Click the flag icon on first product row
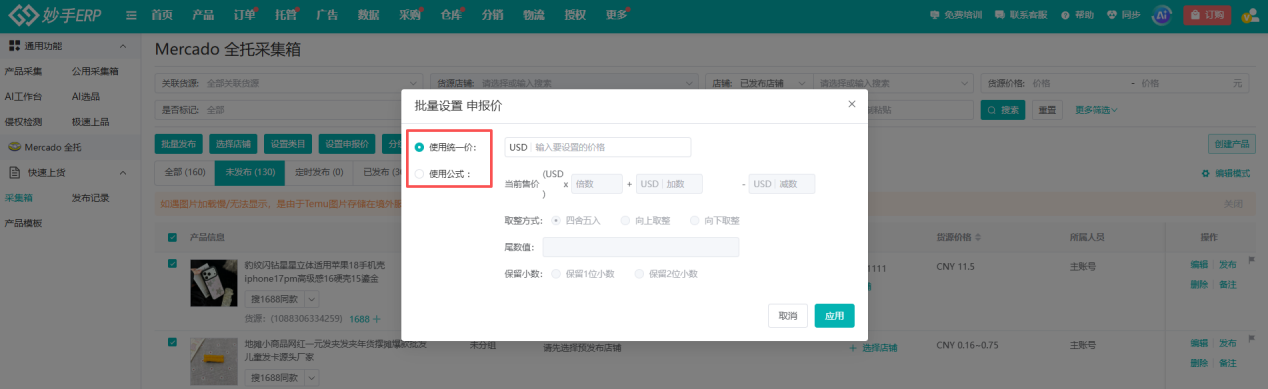 click(x=1251, y=261)
